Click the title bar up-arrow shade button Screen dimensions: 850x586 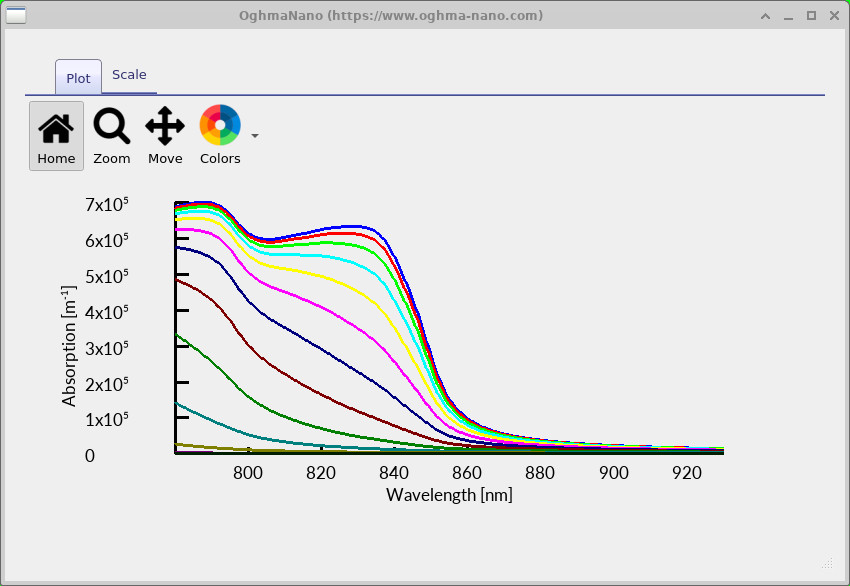[x=765, y=16]
